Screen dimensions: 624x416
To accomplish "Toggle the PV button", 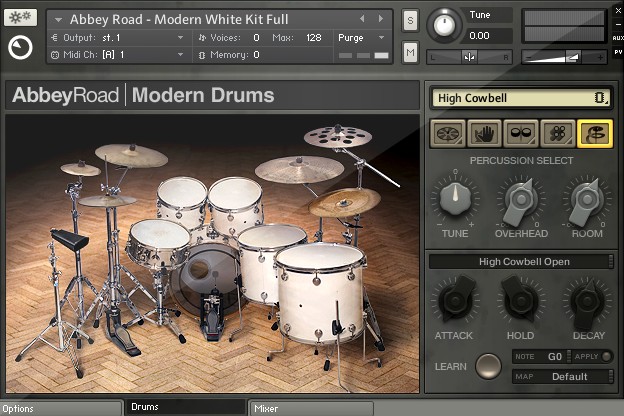I will (618, 52).
